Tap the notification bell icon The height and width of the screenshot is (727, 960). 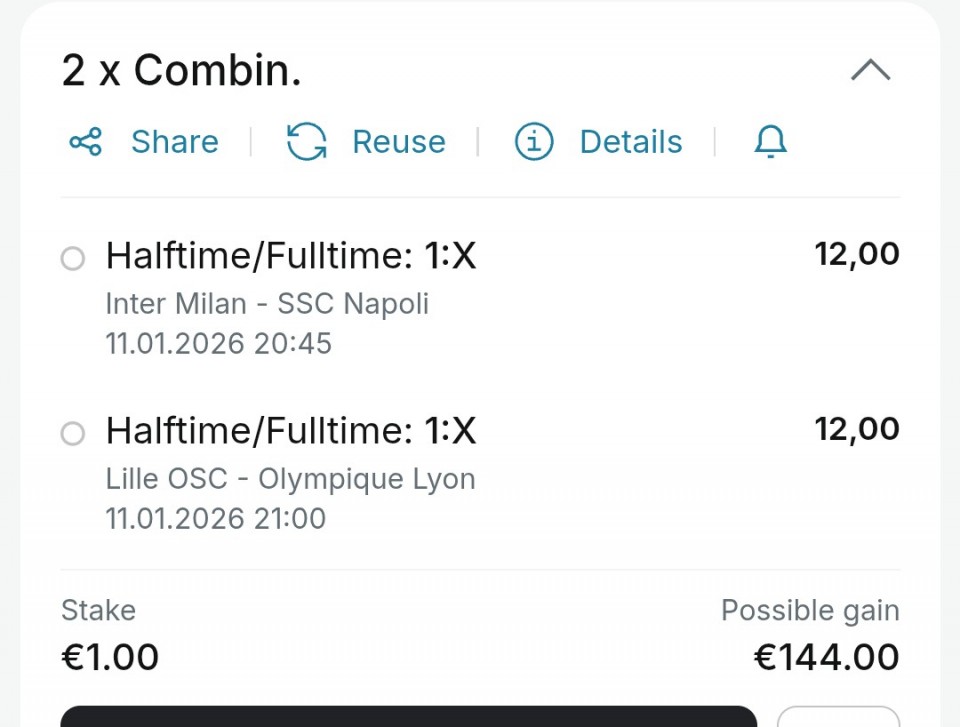pos(770,142)
